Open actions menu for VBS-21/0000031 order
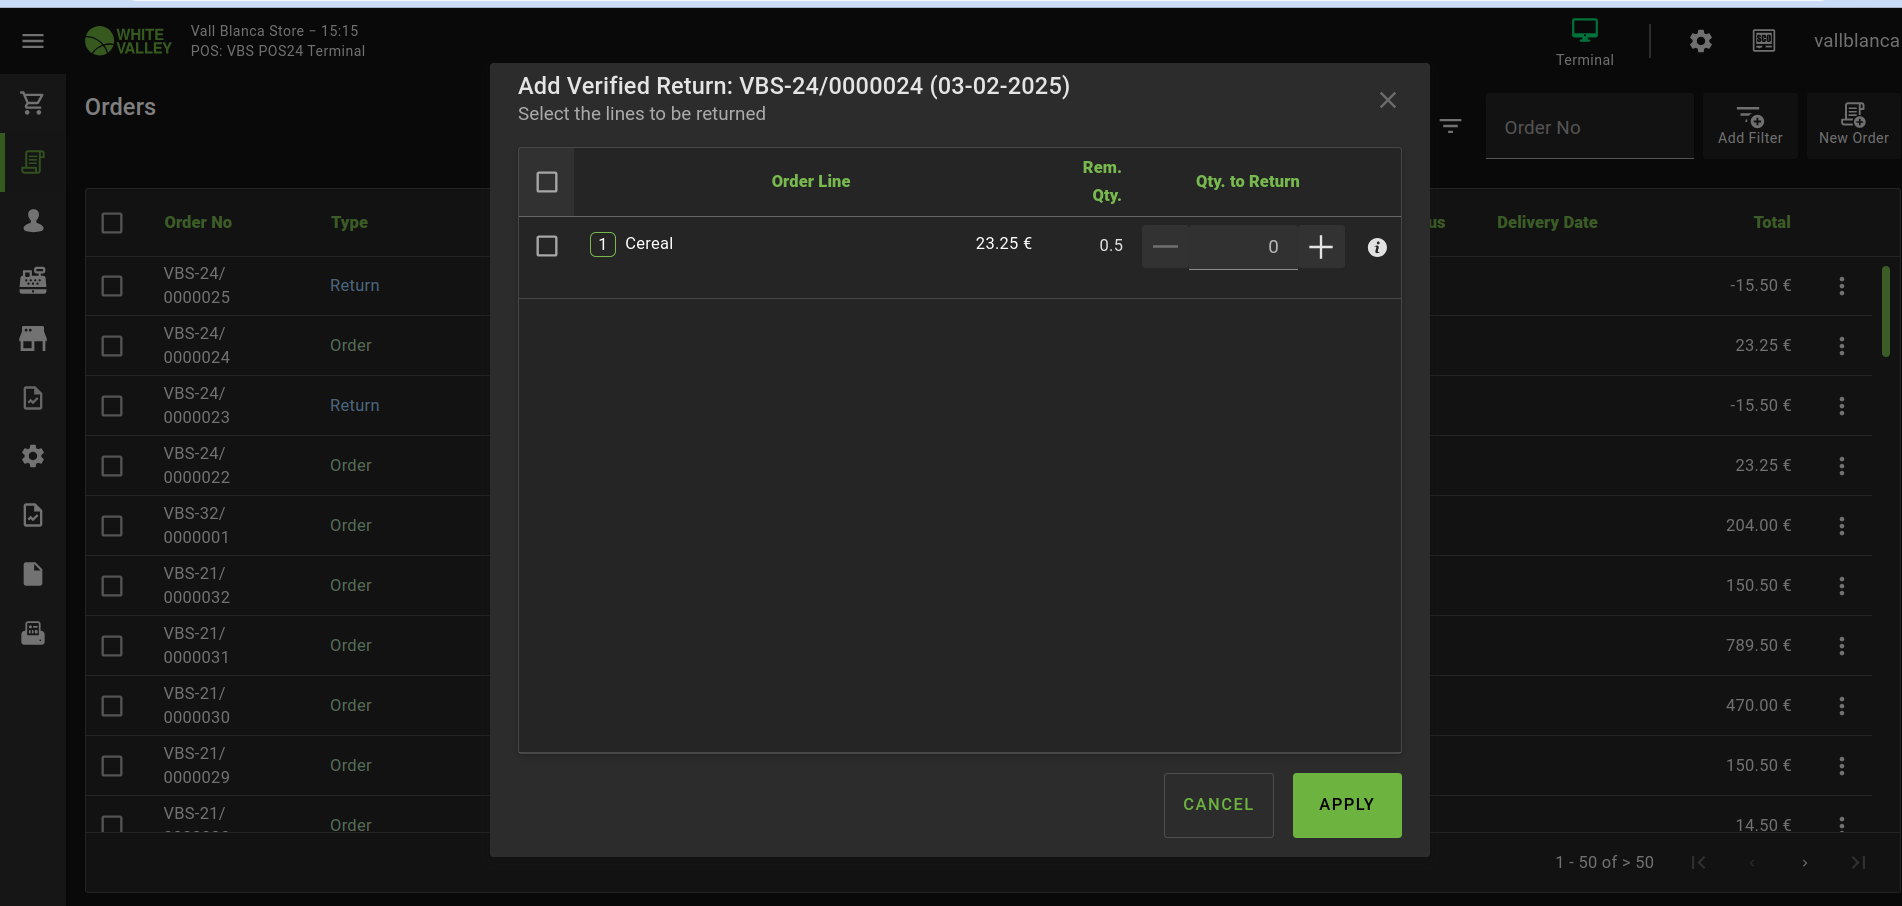 click(1841, 646)
